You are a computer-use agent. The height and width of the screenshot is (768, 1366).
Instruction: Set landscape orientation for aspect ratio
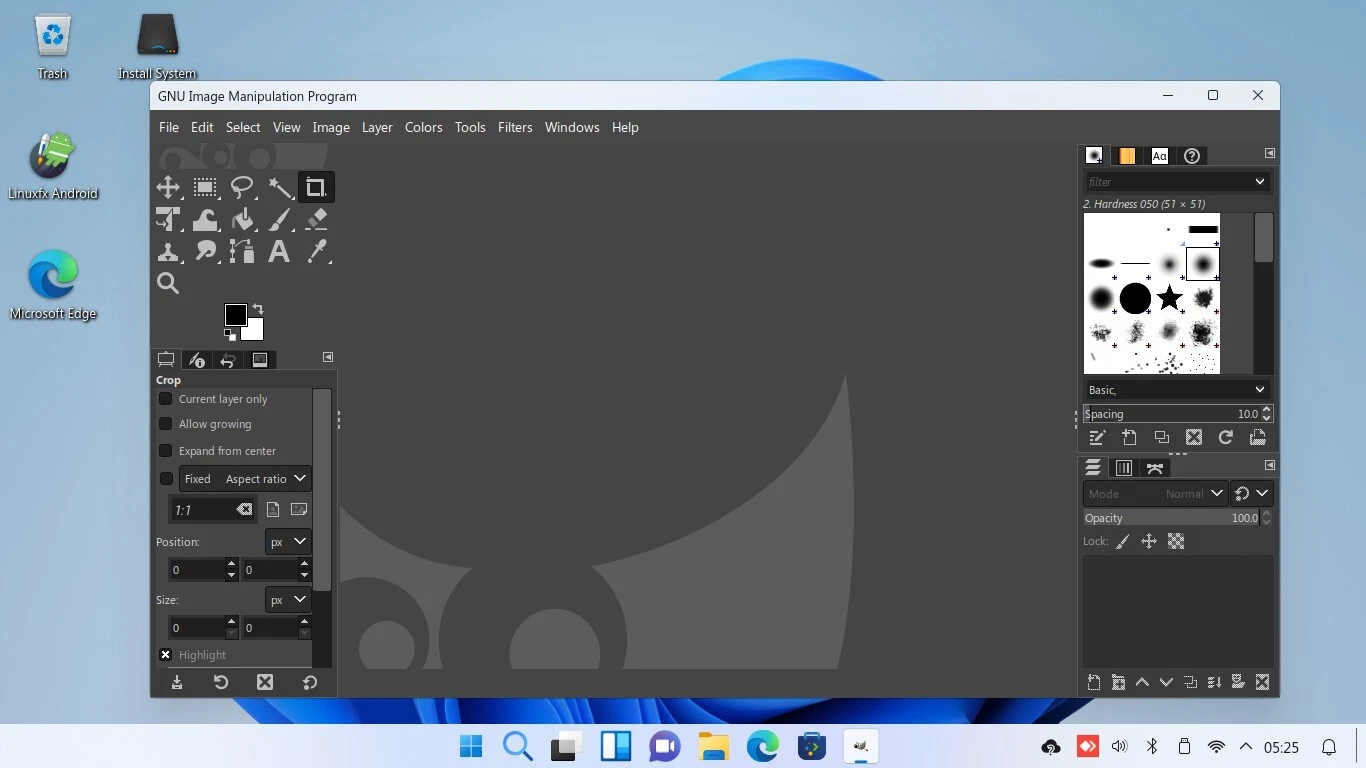coord(298,510)
